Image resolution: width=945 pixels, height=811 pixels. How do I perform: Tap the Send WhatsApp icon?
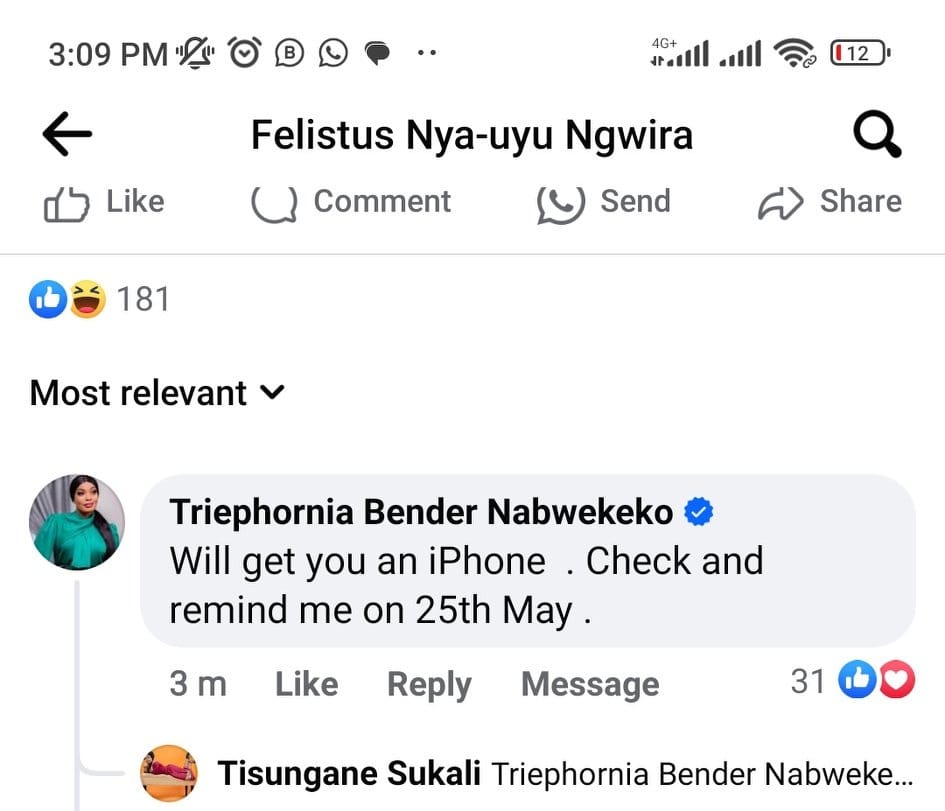[x=560, y=203]
